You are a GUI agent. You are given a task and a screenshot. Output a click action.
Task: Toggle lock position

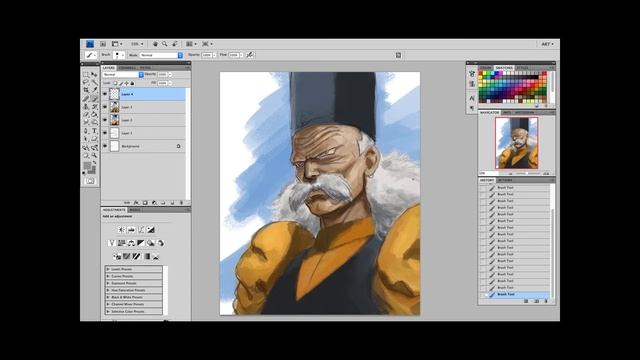tap(127, 83)
